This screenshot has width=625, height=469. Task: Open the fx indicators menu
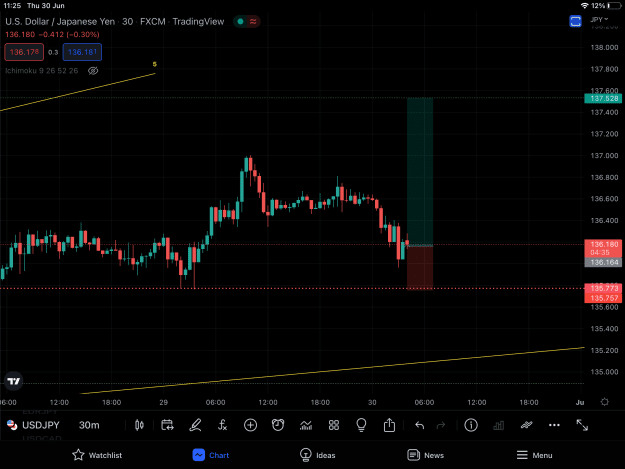pyautogui.click(x=222, y=425)
